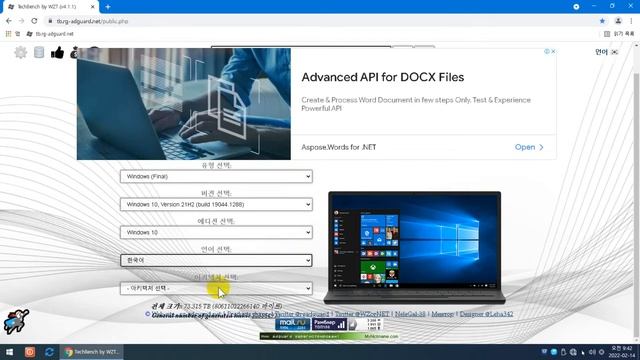Open the reading list button
This screenshot has height=360, width=640.
point(619,34)
